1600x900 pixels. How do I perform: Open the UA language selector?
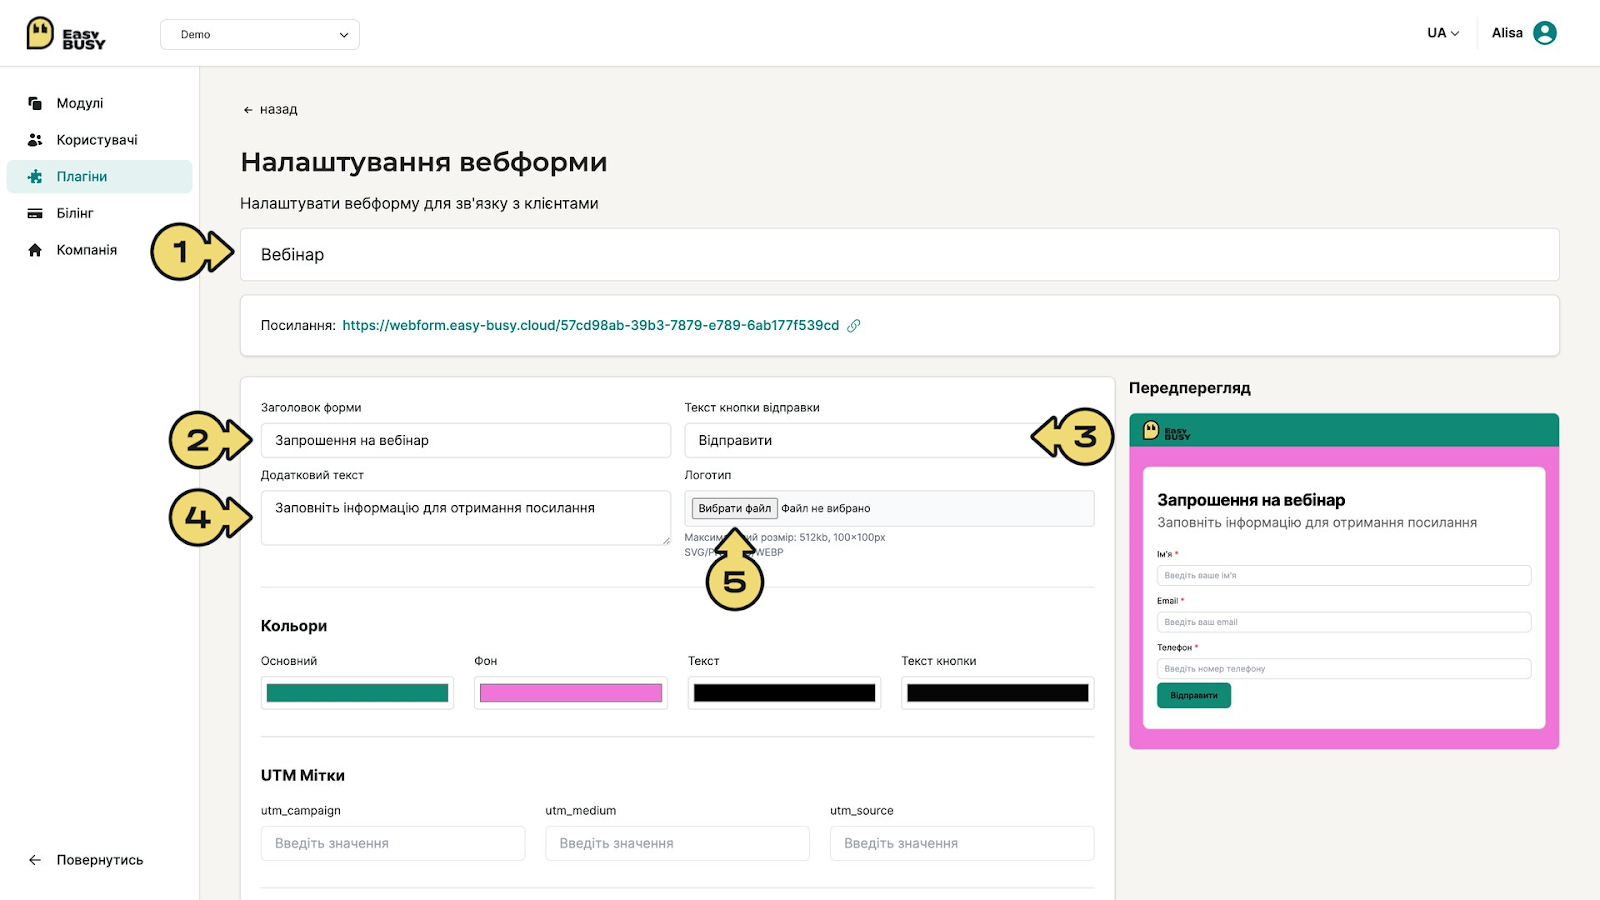(x=1443, y=33)
